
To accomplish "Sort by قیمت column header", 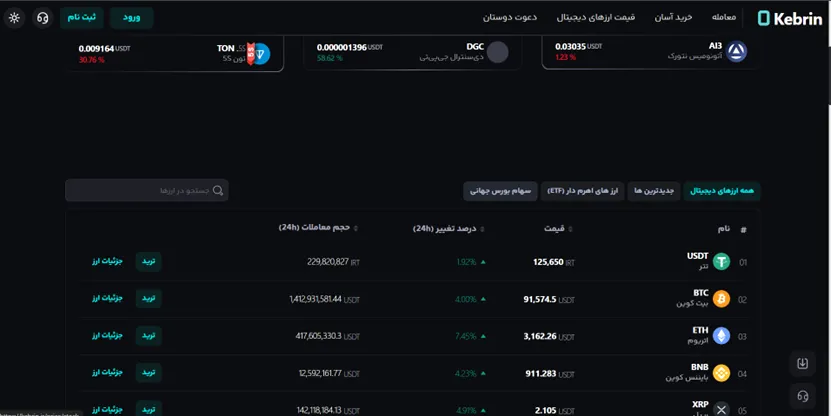I will (x=558, y=229).
